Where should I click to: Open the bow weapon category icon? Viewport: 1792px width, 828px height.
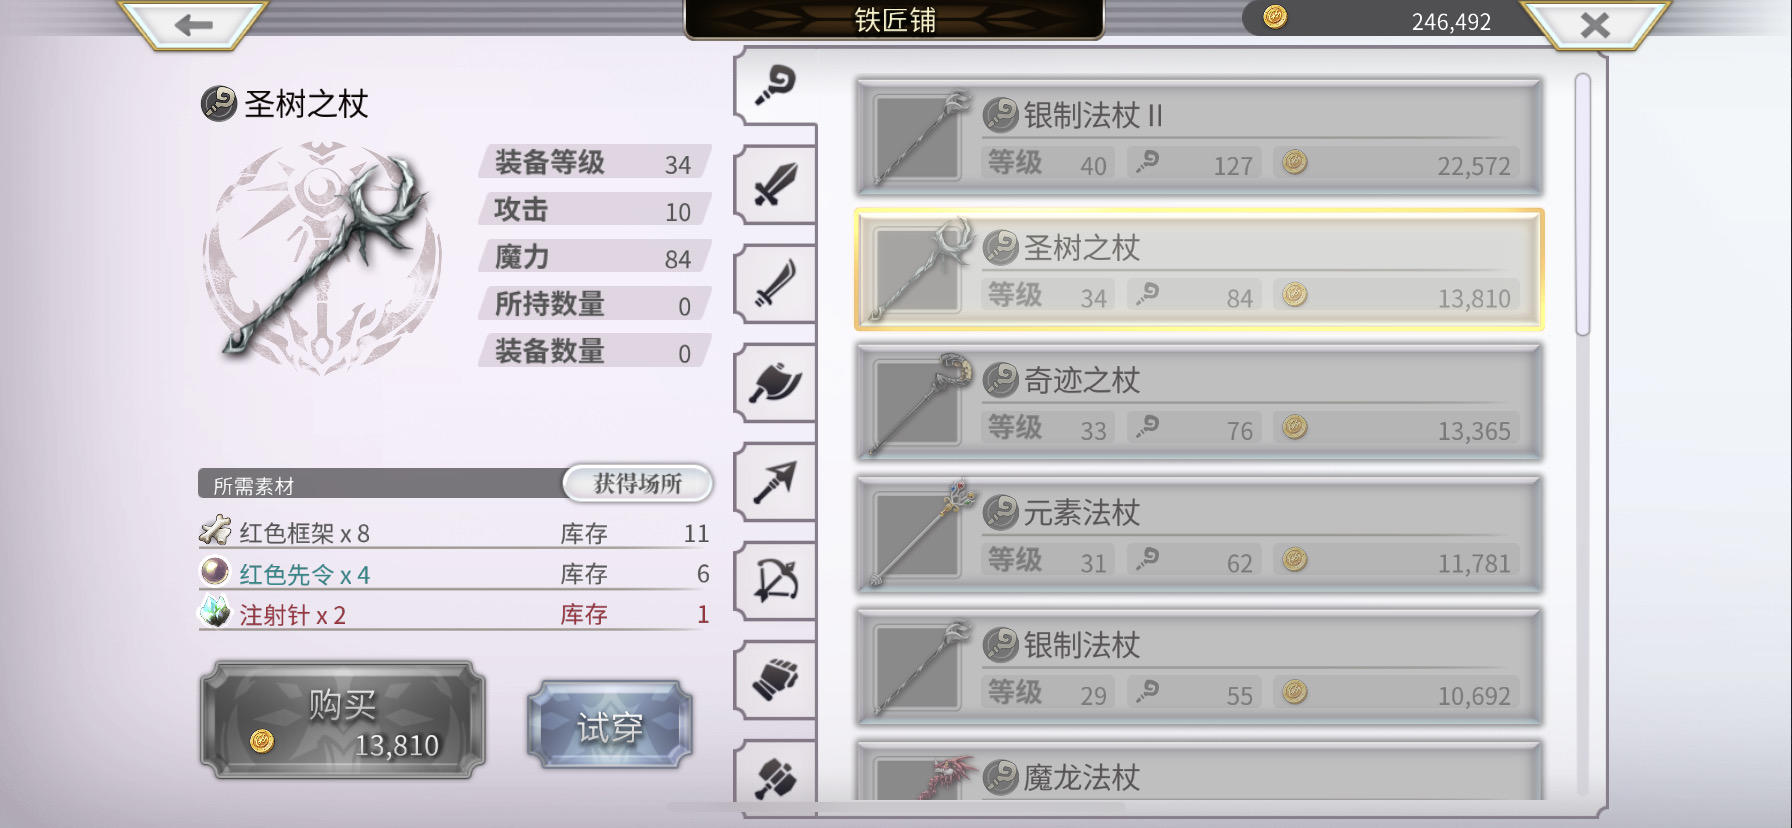pyautogui.click(x=775, y=581)
